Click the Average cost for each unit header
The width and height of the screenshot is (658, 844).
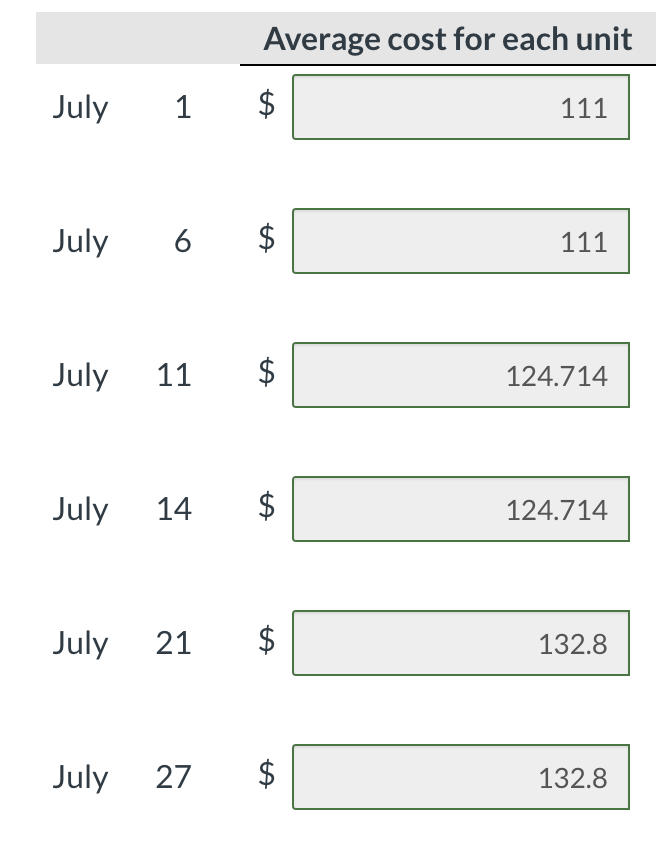tap(448, 39)
